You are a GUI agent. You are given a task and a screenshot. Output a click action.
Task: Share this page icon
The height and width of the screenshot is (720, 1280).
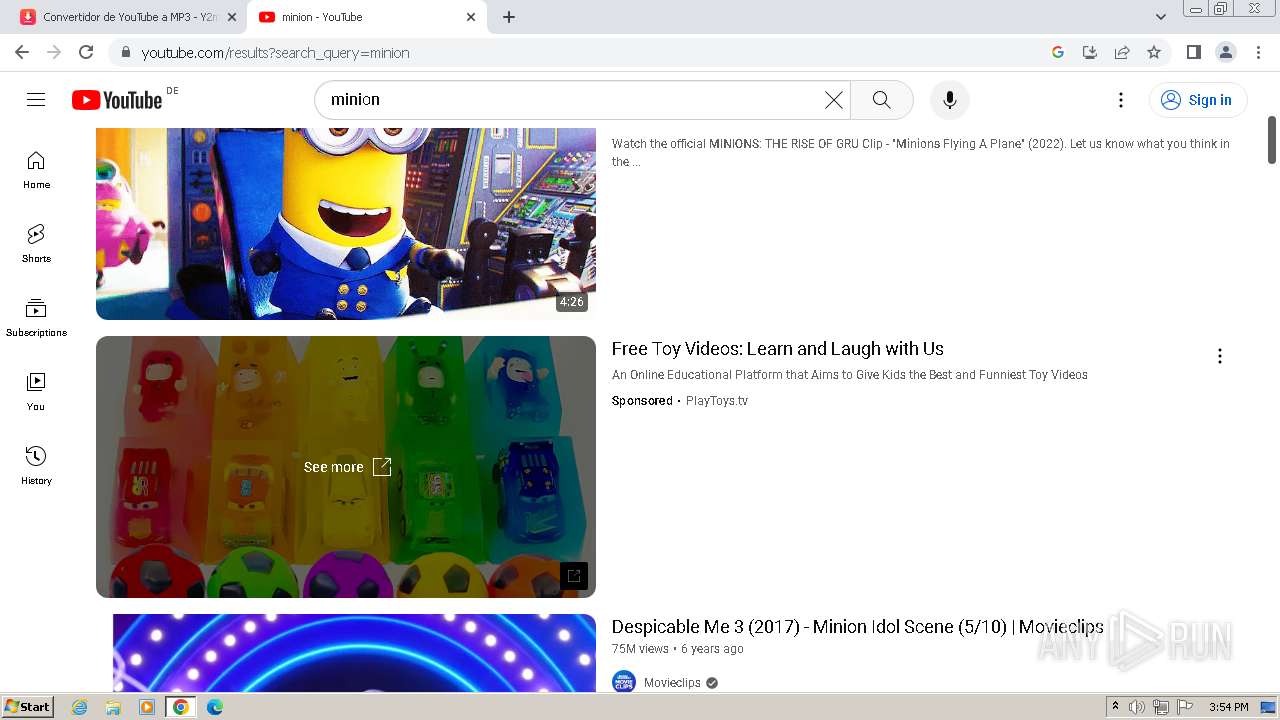pyautogui.click(x=1122, y=52)
